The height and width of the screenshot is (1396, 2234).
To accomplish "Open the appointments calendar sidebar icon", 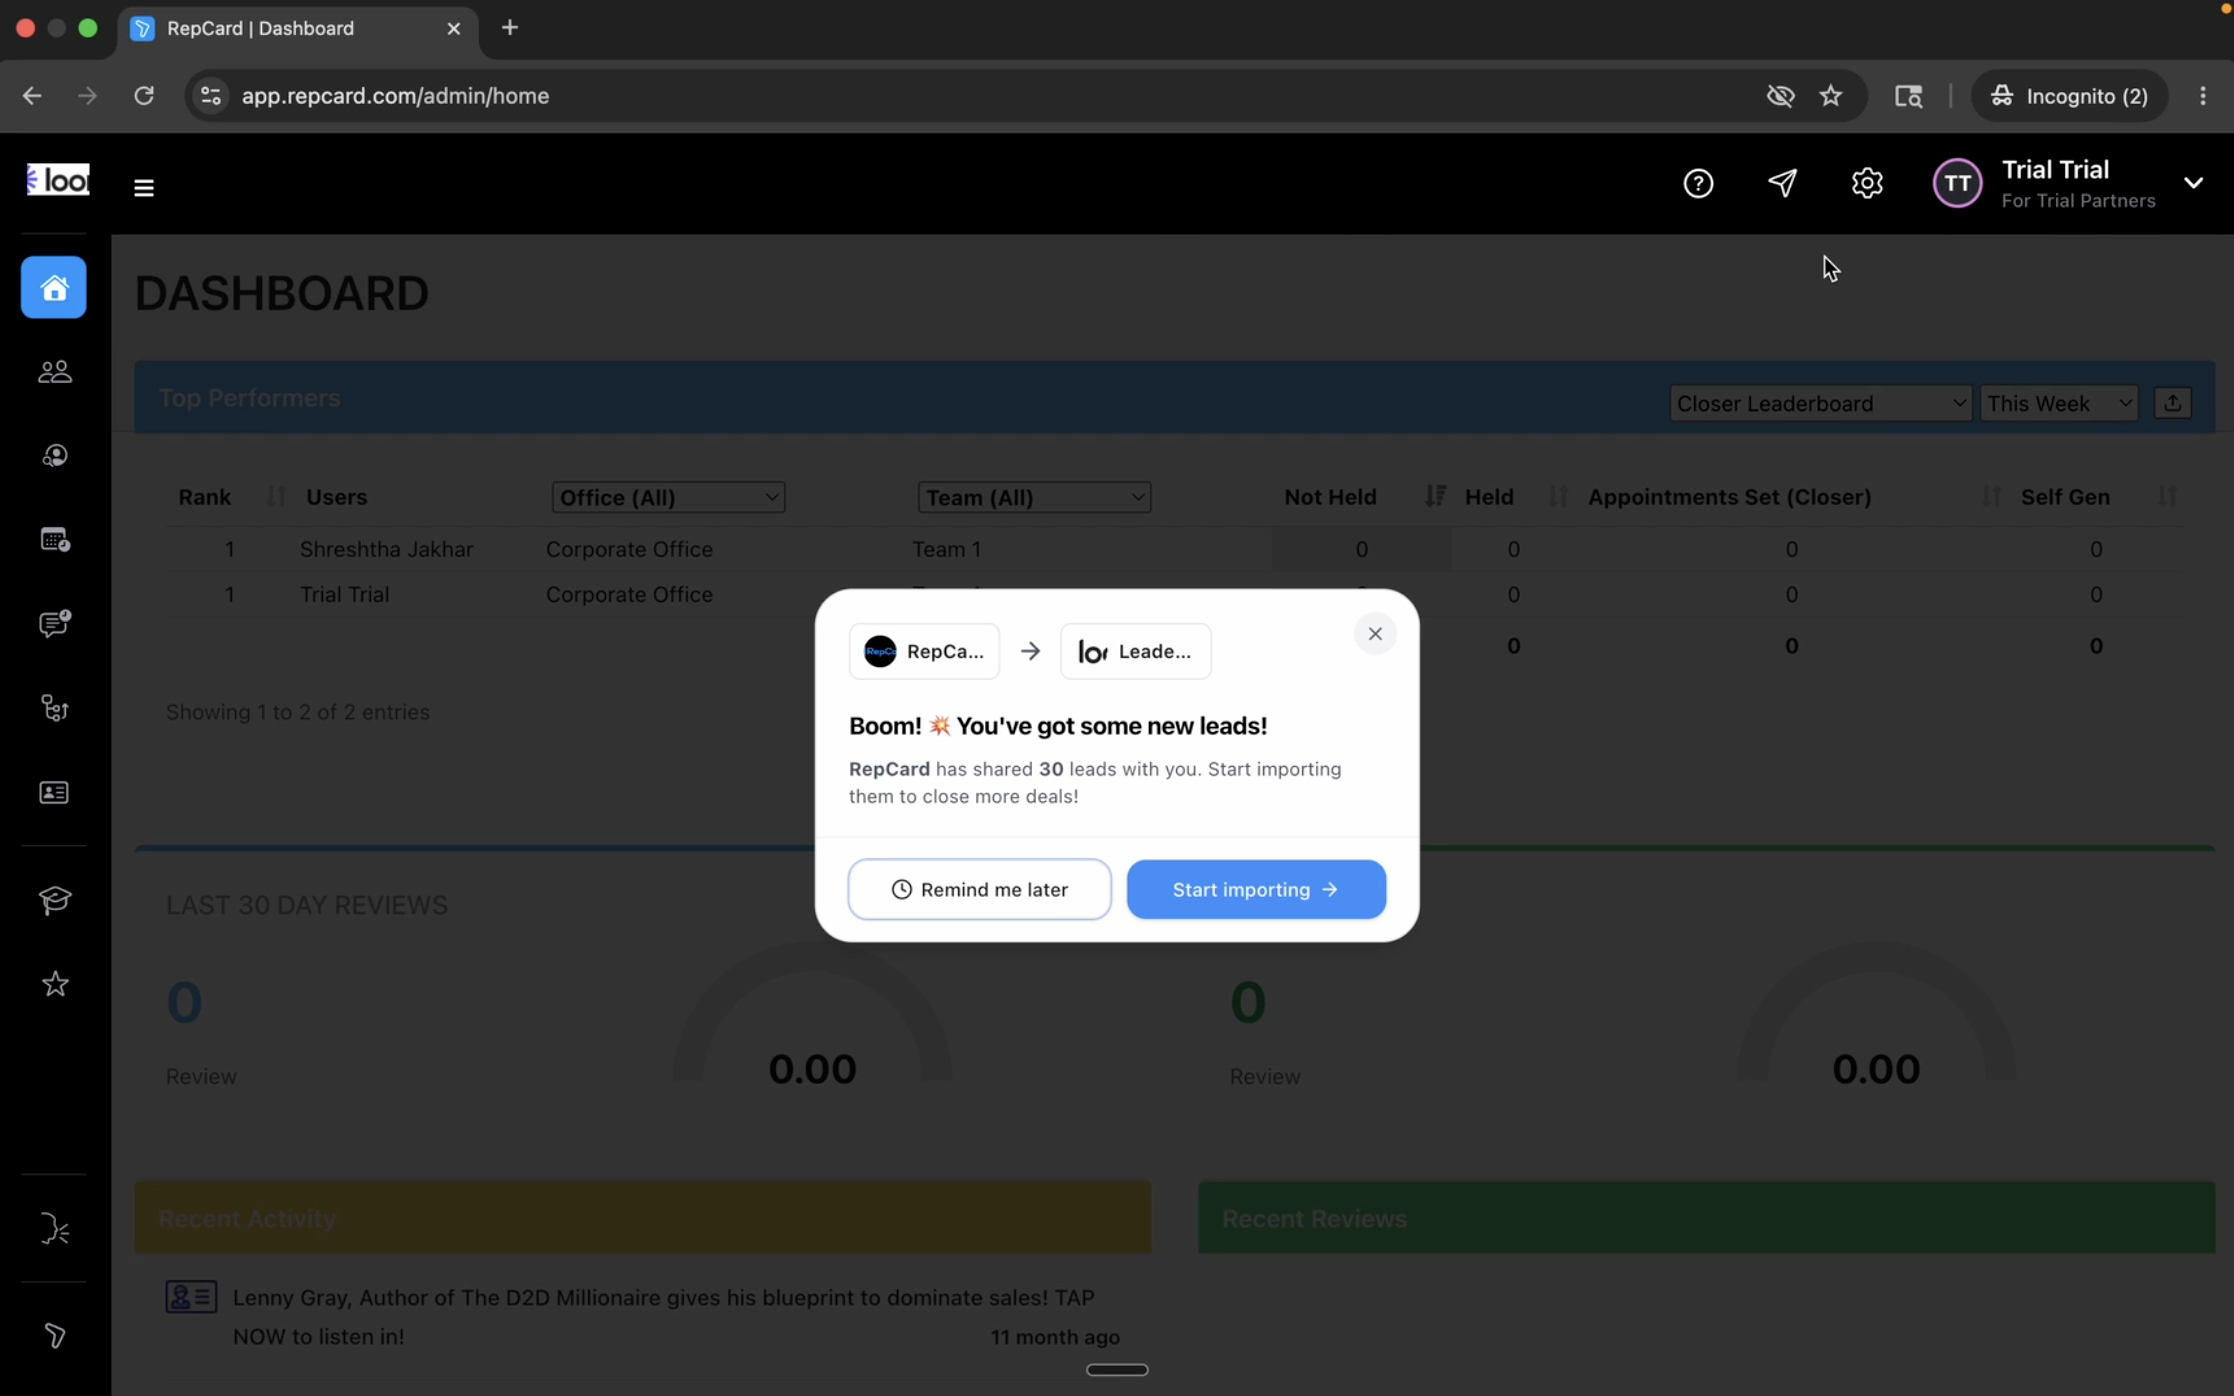I will pyautogui.click(x=54, y=540).
